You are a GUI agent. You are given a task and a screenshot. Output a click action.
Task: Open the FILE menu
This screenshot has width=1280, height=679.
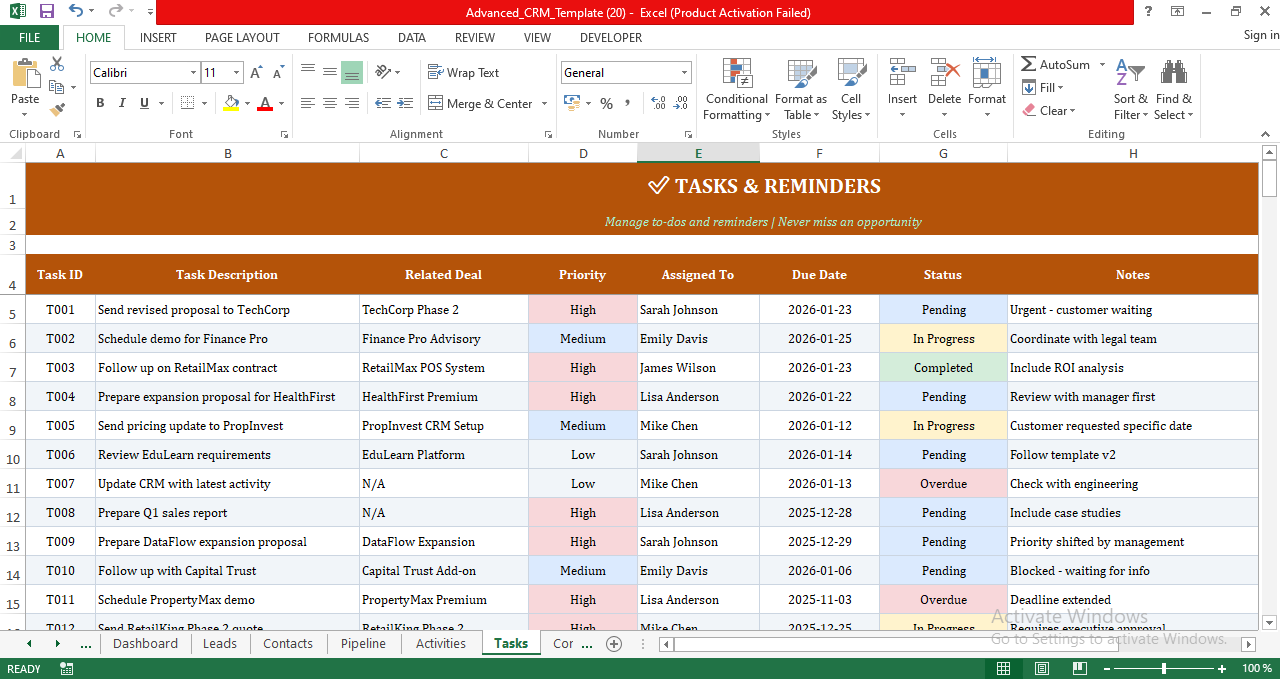30,37
